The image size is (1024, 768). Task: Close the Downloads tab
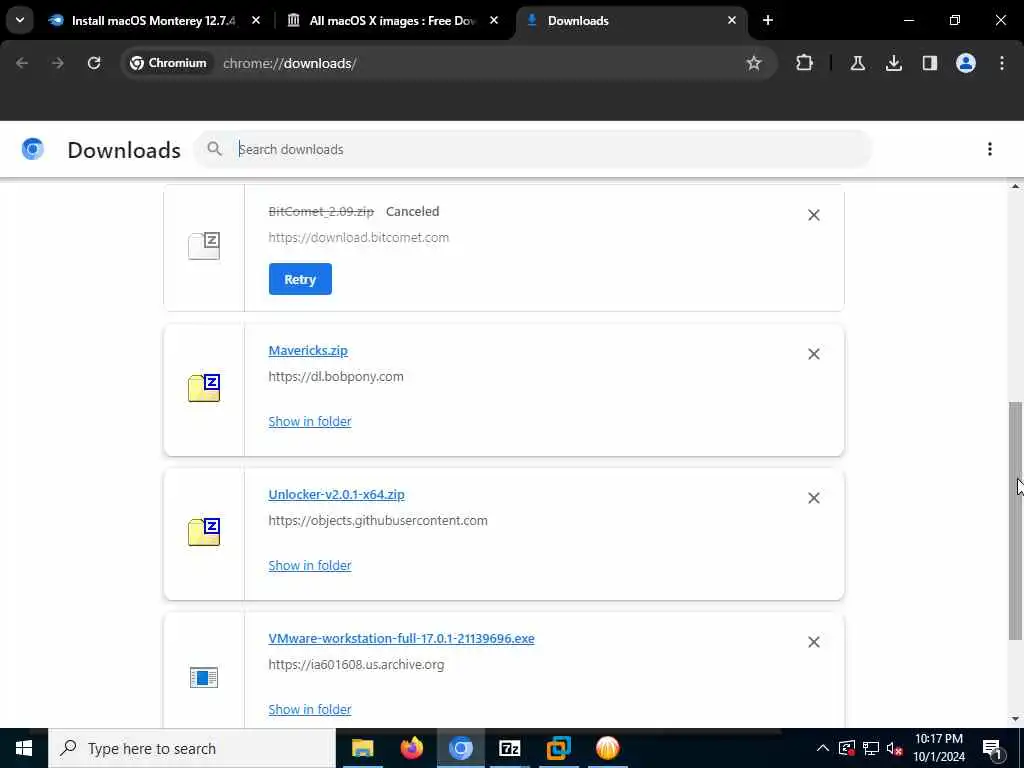(x=732, y=20)
